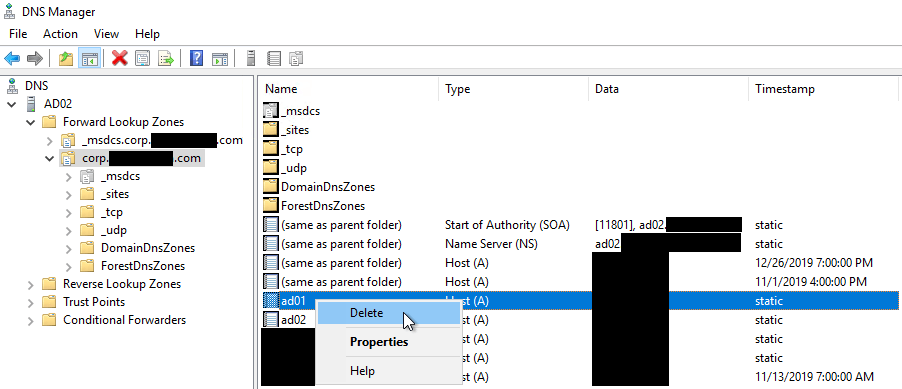
Task: Choose Properties from the context menu
Action: [388, 342]
